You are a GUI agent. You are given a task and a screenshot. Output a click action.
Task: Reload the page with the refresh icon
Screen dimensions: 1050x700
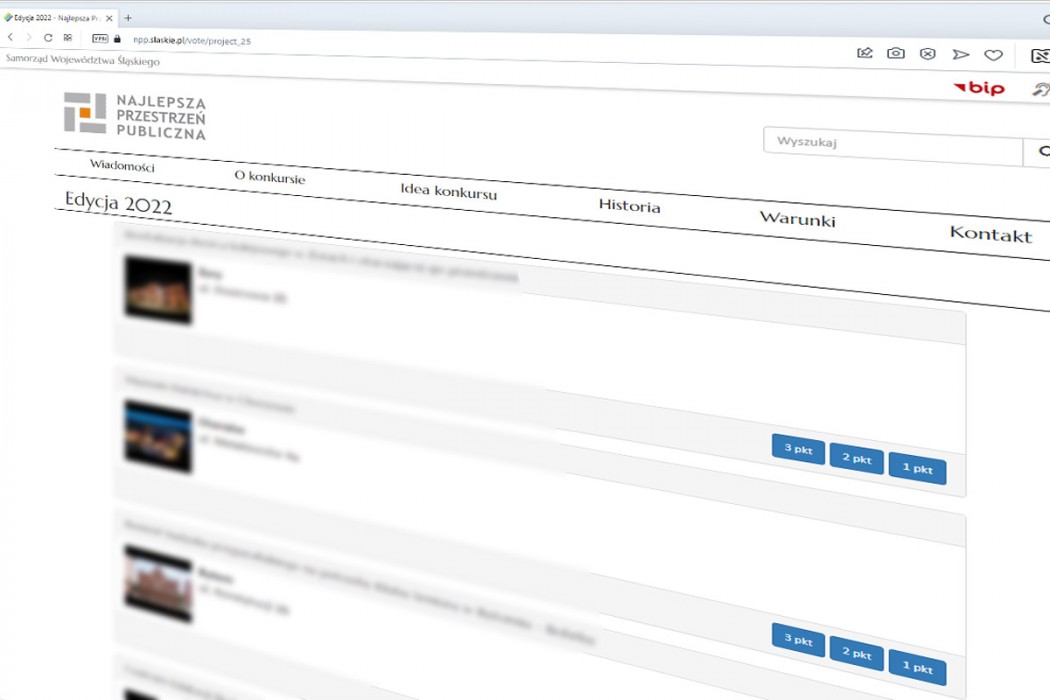point(48,38)
